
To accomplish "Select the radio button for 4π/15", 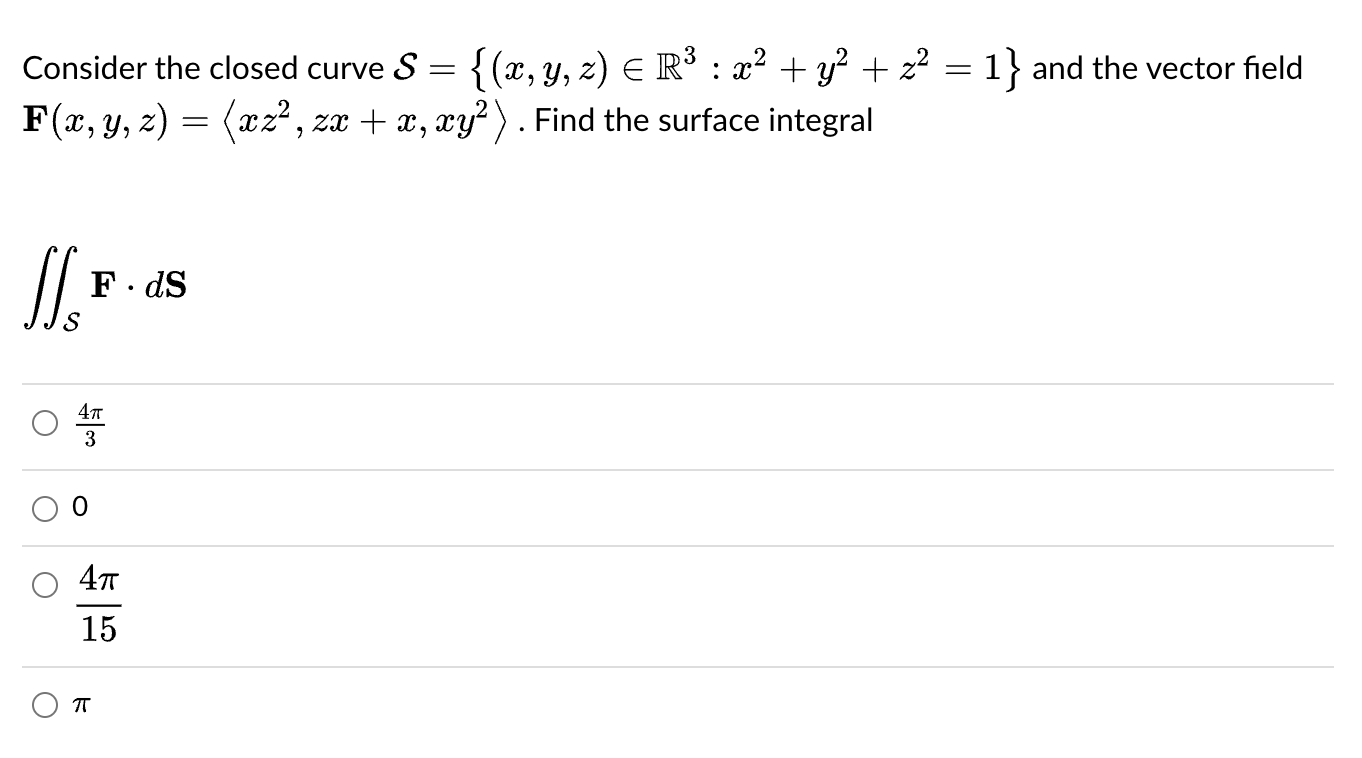I will click(x=45, y=584).
